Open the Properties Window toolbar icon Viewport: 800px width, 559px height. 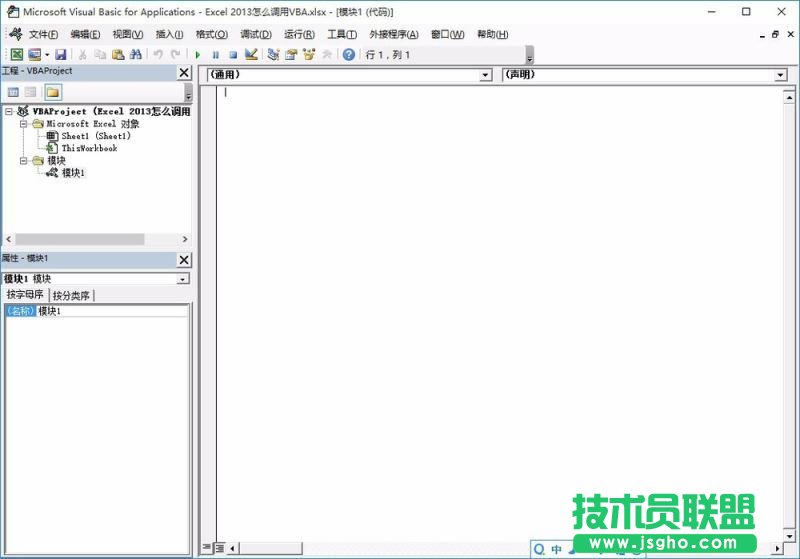291,54
